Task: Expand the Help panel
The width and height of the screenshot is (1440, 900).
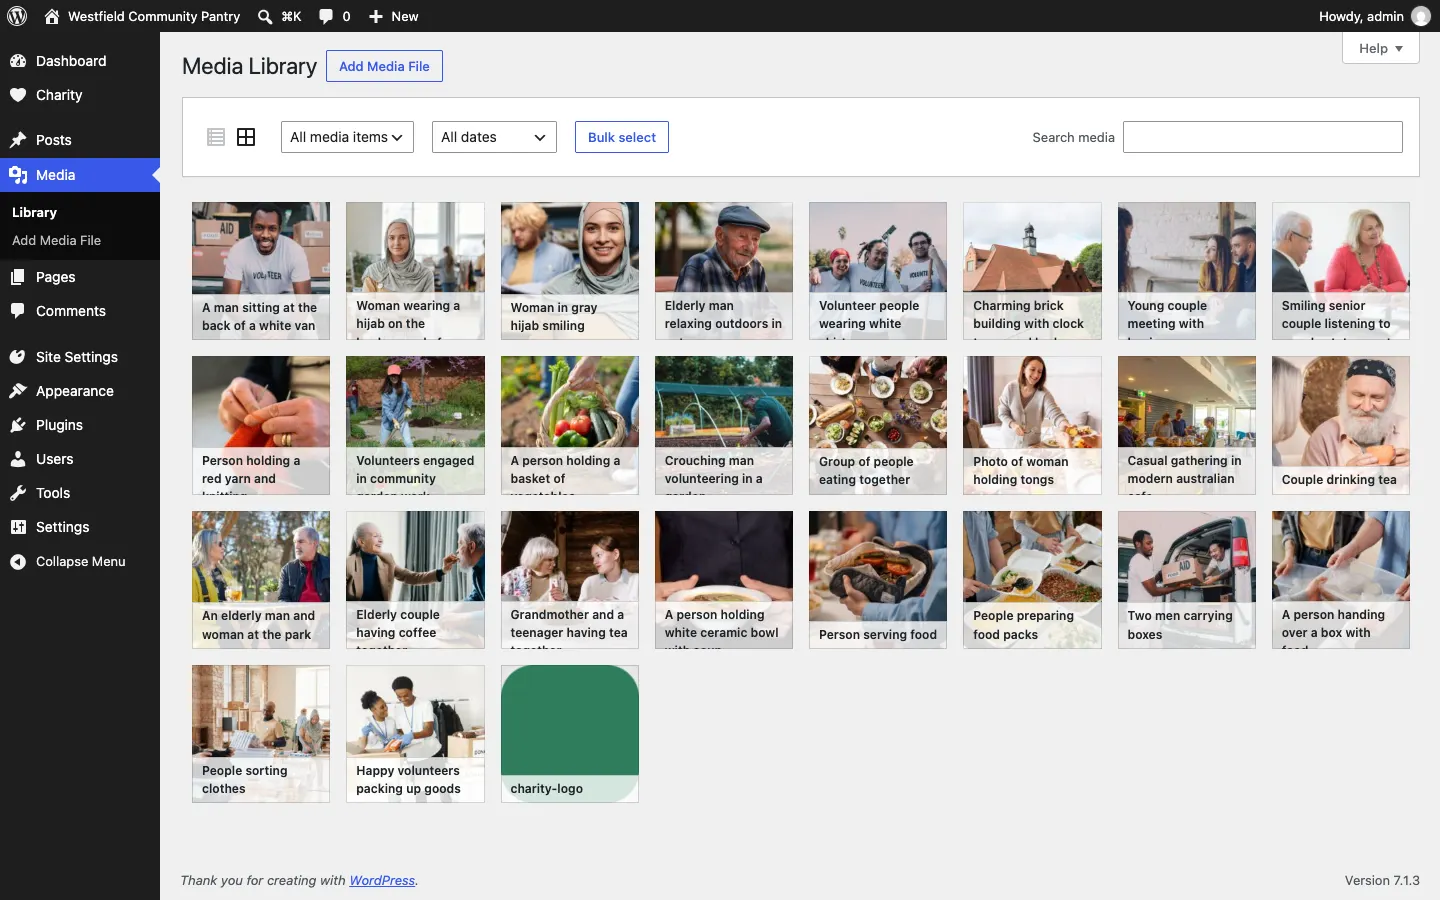Action: tap(1381, 48)
